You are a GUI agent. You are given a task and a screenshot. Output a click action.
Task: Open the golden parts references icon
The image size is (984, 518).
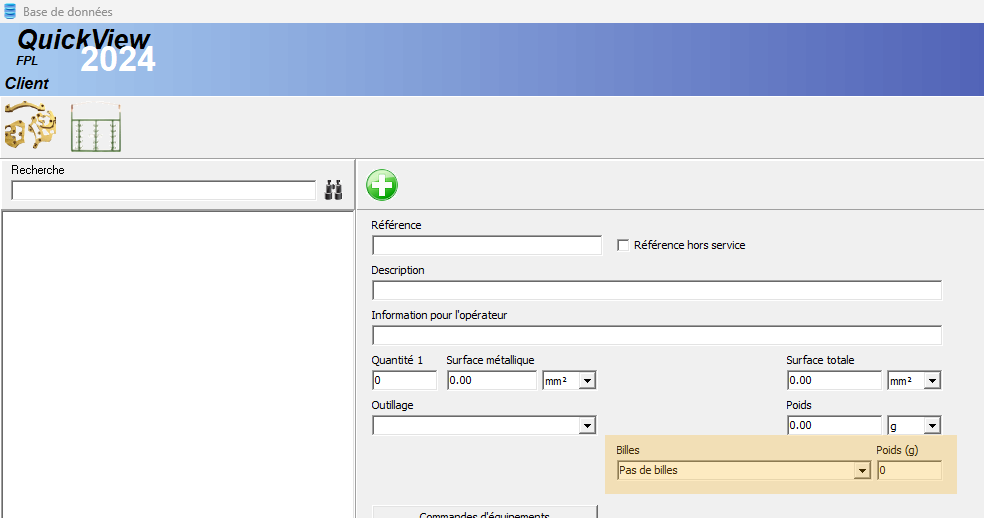[x=29, y=127]
